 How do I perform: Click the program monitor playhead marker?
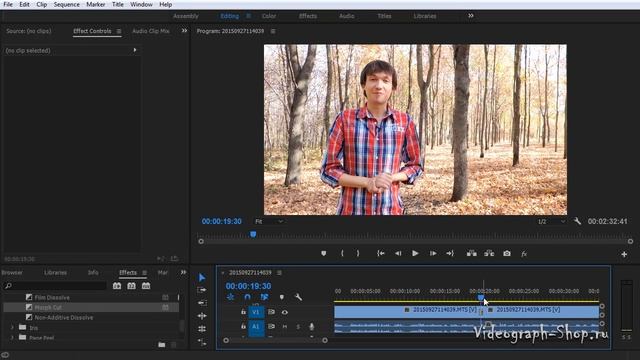pos(253,234)
